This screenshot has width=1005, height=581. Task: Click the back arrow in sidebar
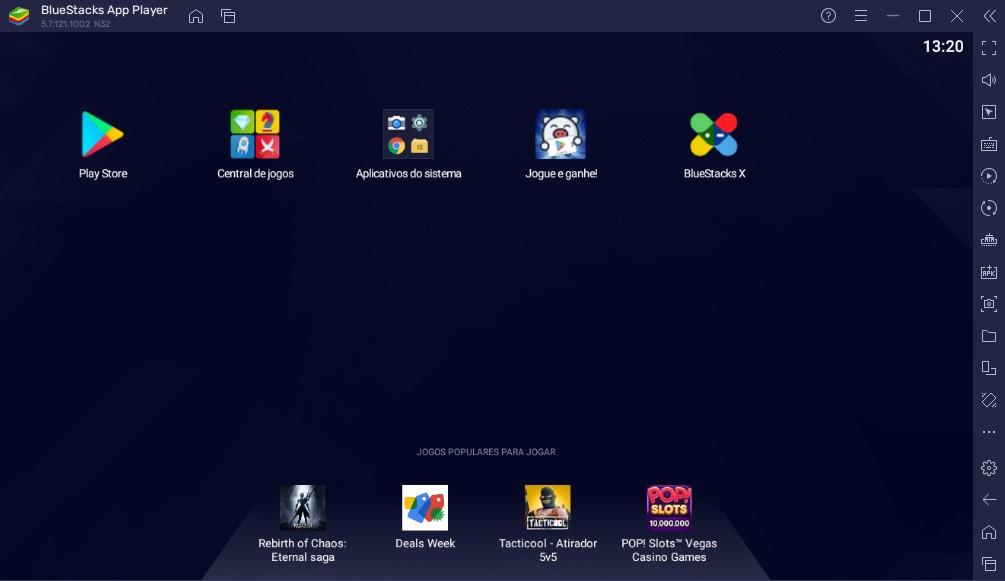[x=989, y=500]
